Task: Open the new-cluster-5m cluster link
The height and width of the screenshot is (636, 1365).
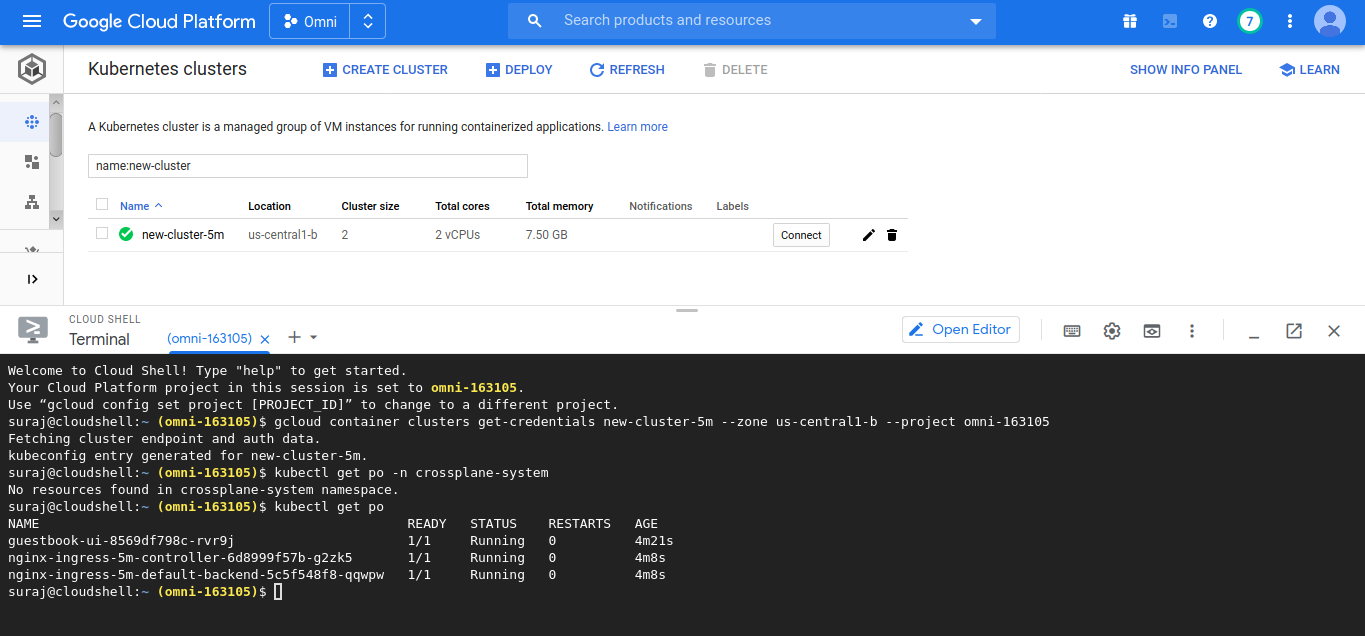Action: tap(183, 235)
